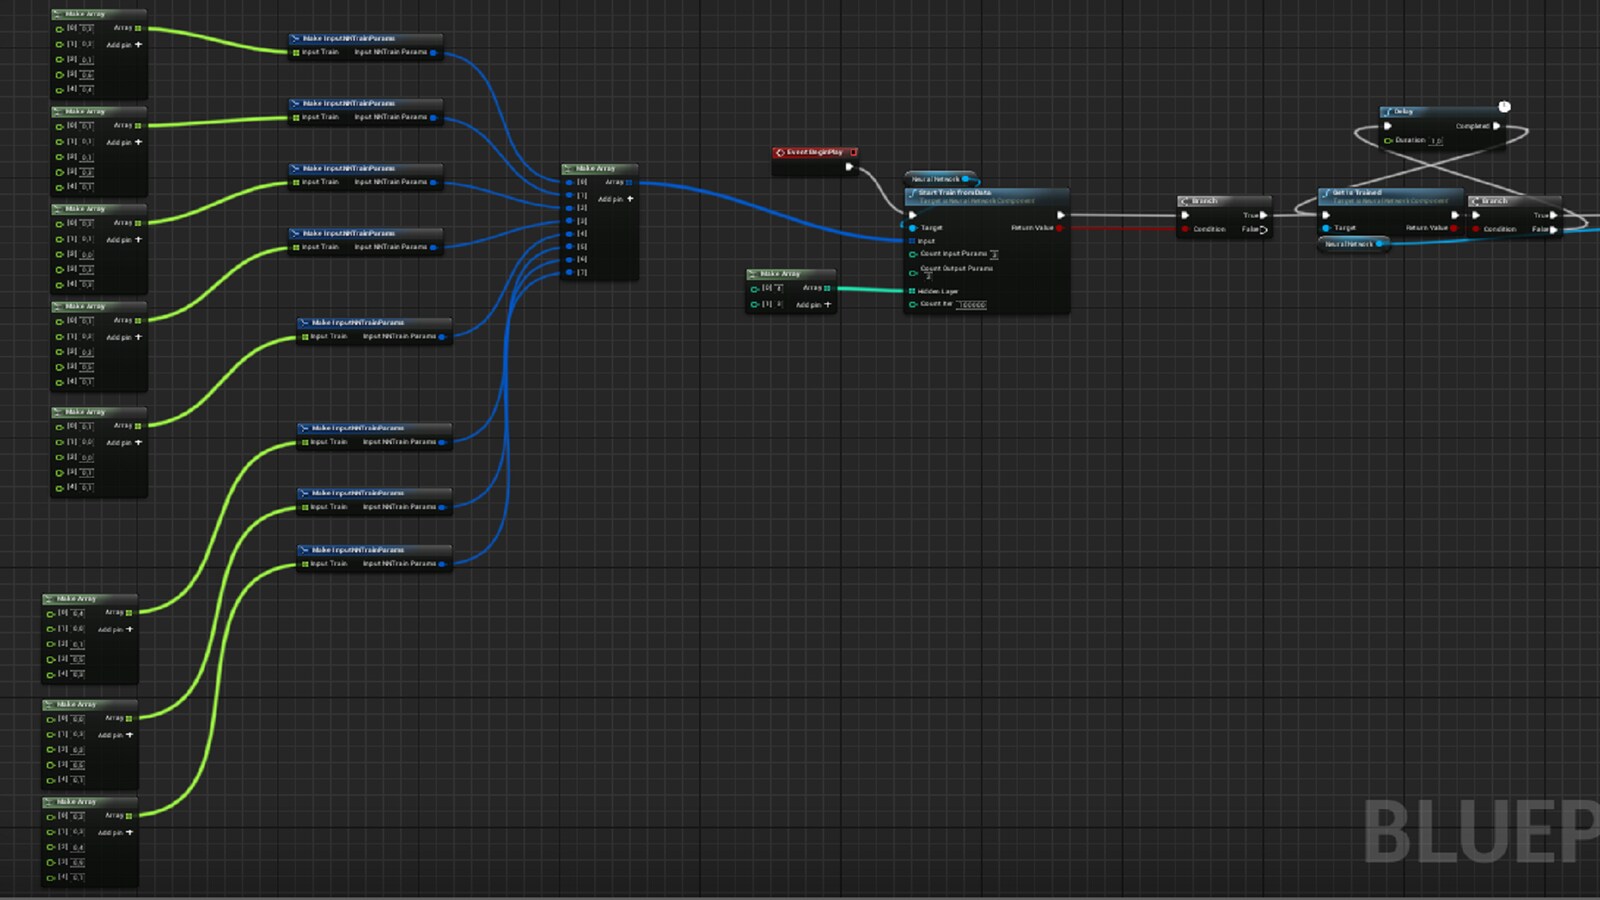
Task: Edit the Count Input Params value on Start Train FromData
Action: [995, 254]
